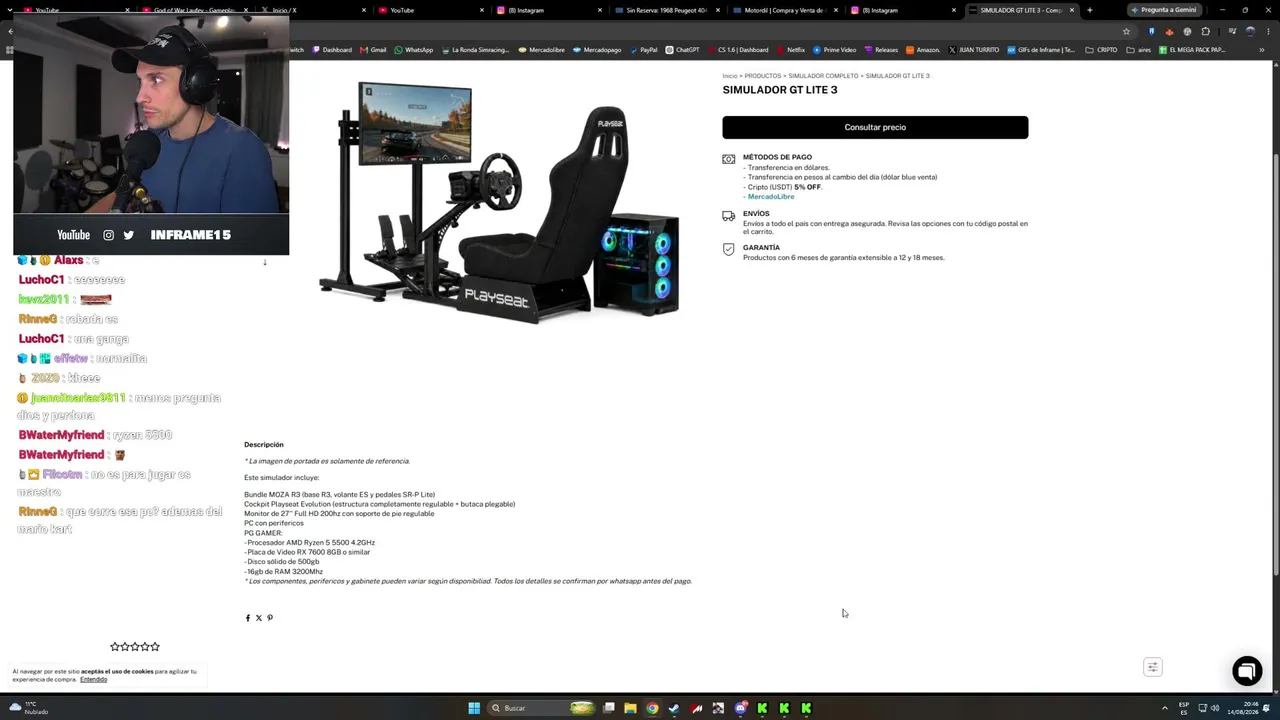This screenshot has height=720, width=1280.
Task: Open the Dashboard bookmark next to Gmail
Action: [332, 50]
